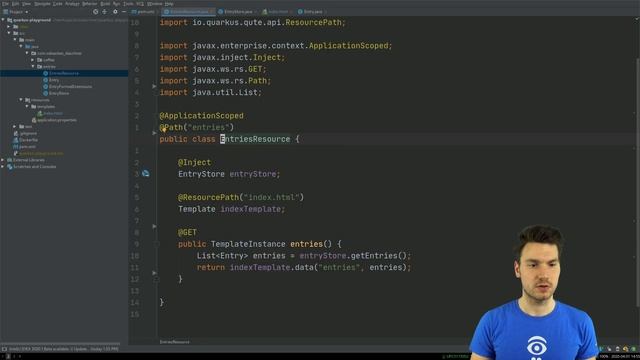Open the Edit menu
The height and width of the screenshot is (360, 640).
(16, 4)
